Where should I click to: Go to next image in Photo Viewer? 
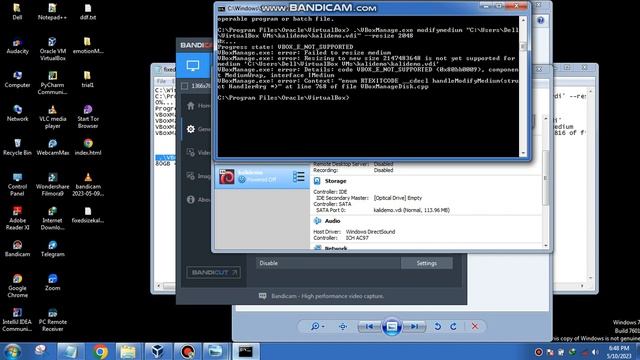[414, 327]
